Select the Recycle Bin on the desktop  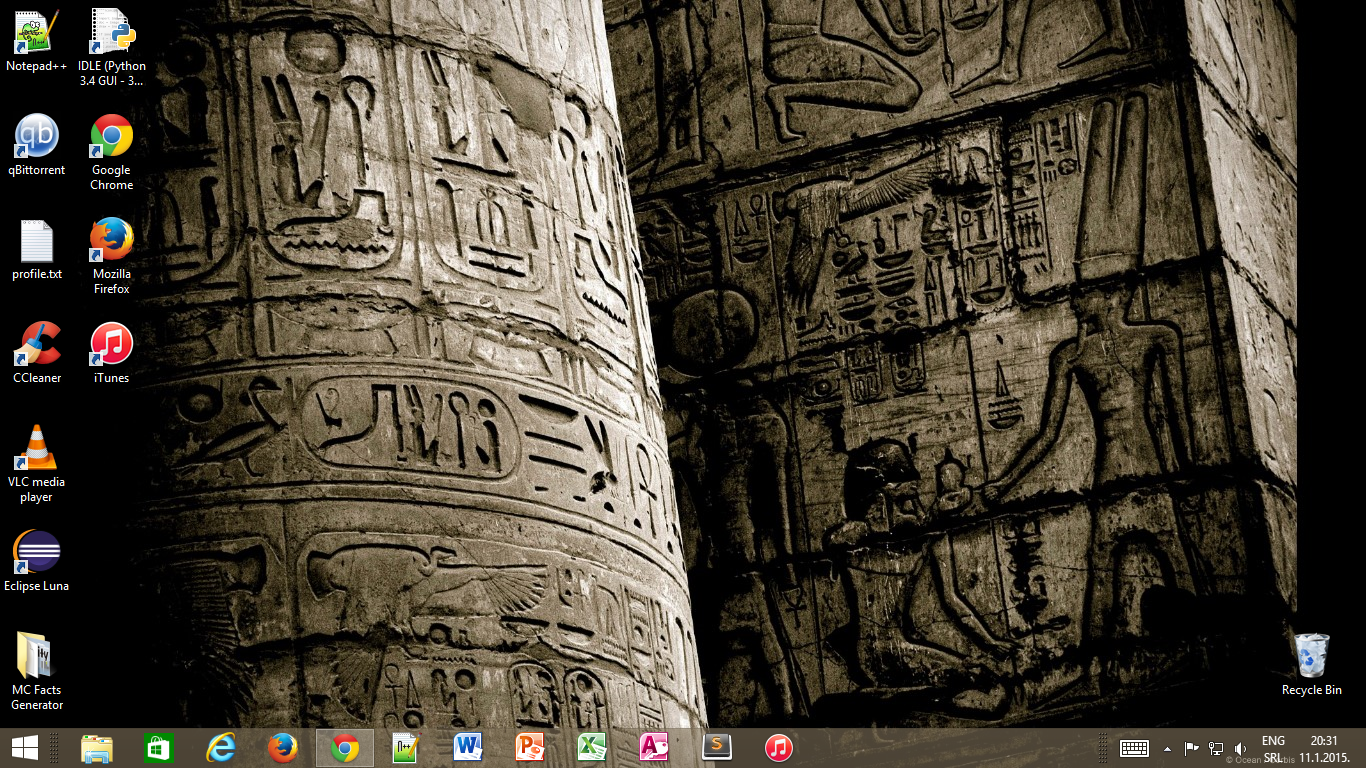point(1311,665)
